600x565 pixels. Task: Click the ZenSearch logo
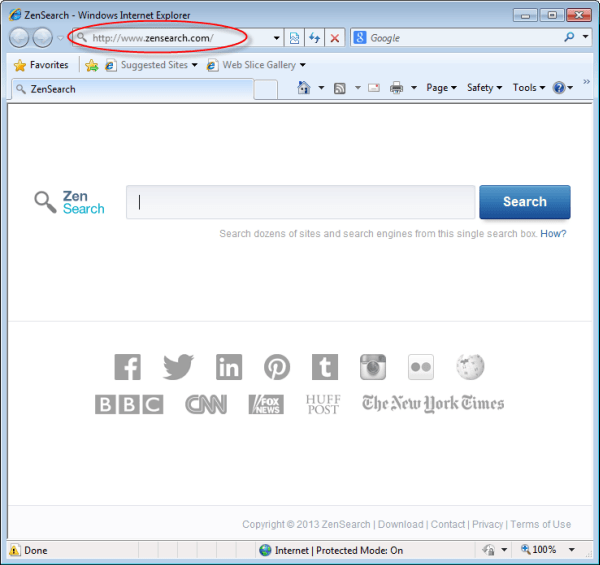click(69, 202)
